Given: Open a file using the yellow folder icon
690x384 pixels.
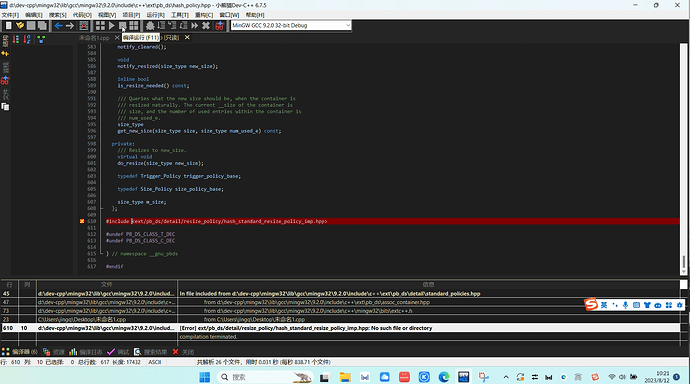Looking at the screenshot, I should click(20, 26).
